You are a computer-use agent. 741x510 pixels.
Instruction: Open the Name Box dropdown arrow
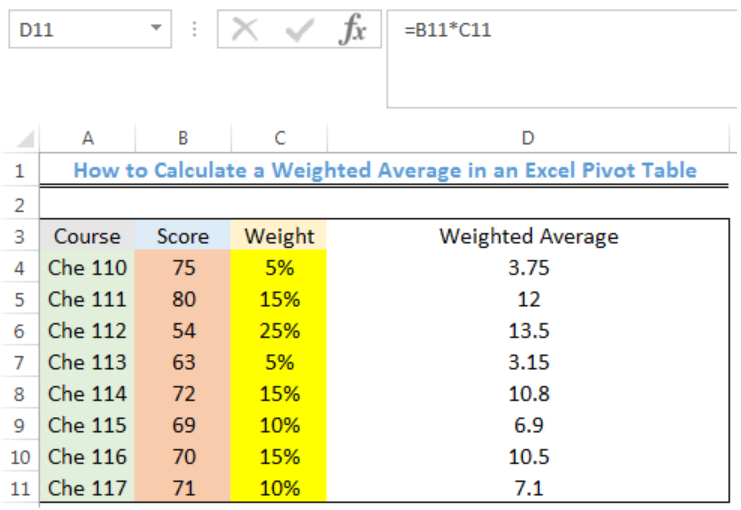pos(156,28)
